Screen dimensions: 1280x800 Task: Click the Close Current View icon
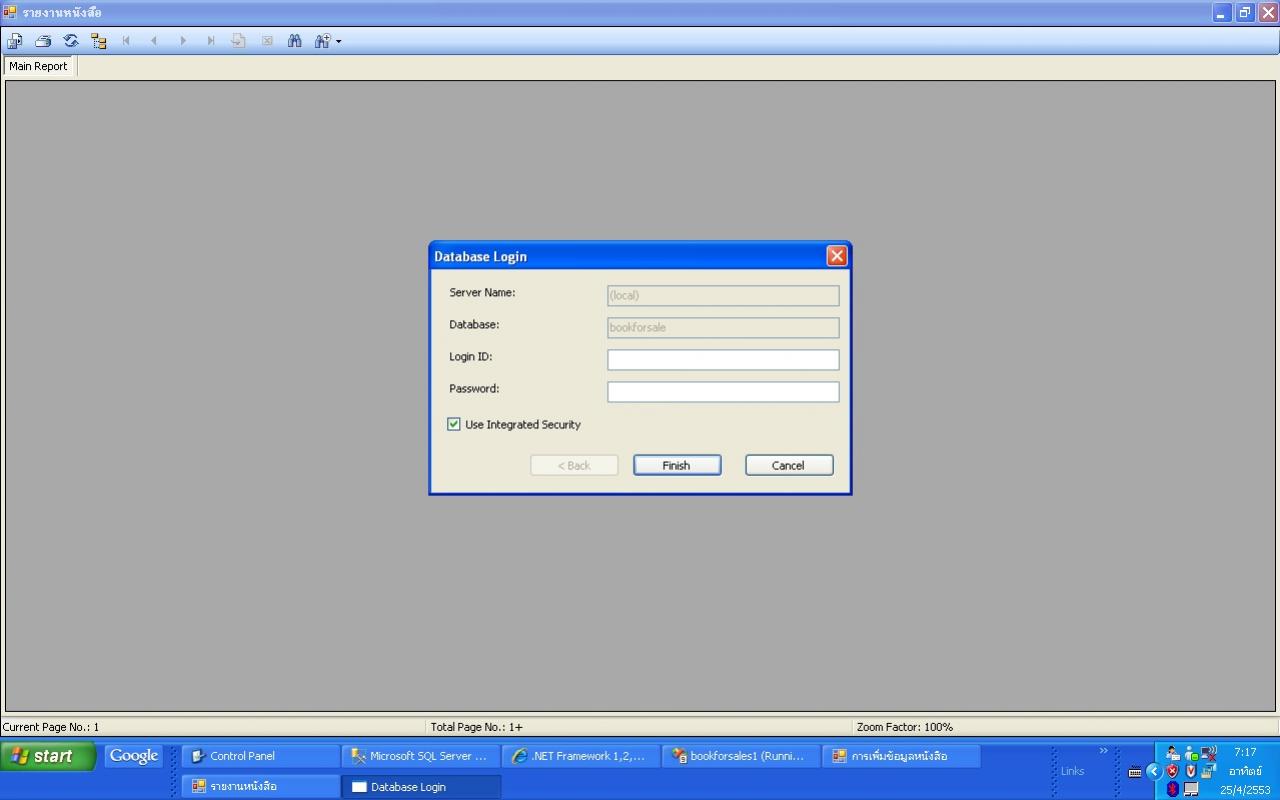click(x=267, y=41)
